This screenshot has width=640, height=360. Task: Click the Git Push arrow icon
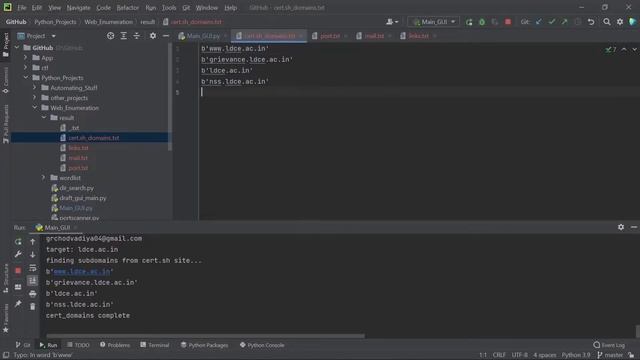tap(564, 22)
